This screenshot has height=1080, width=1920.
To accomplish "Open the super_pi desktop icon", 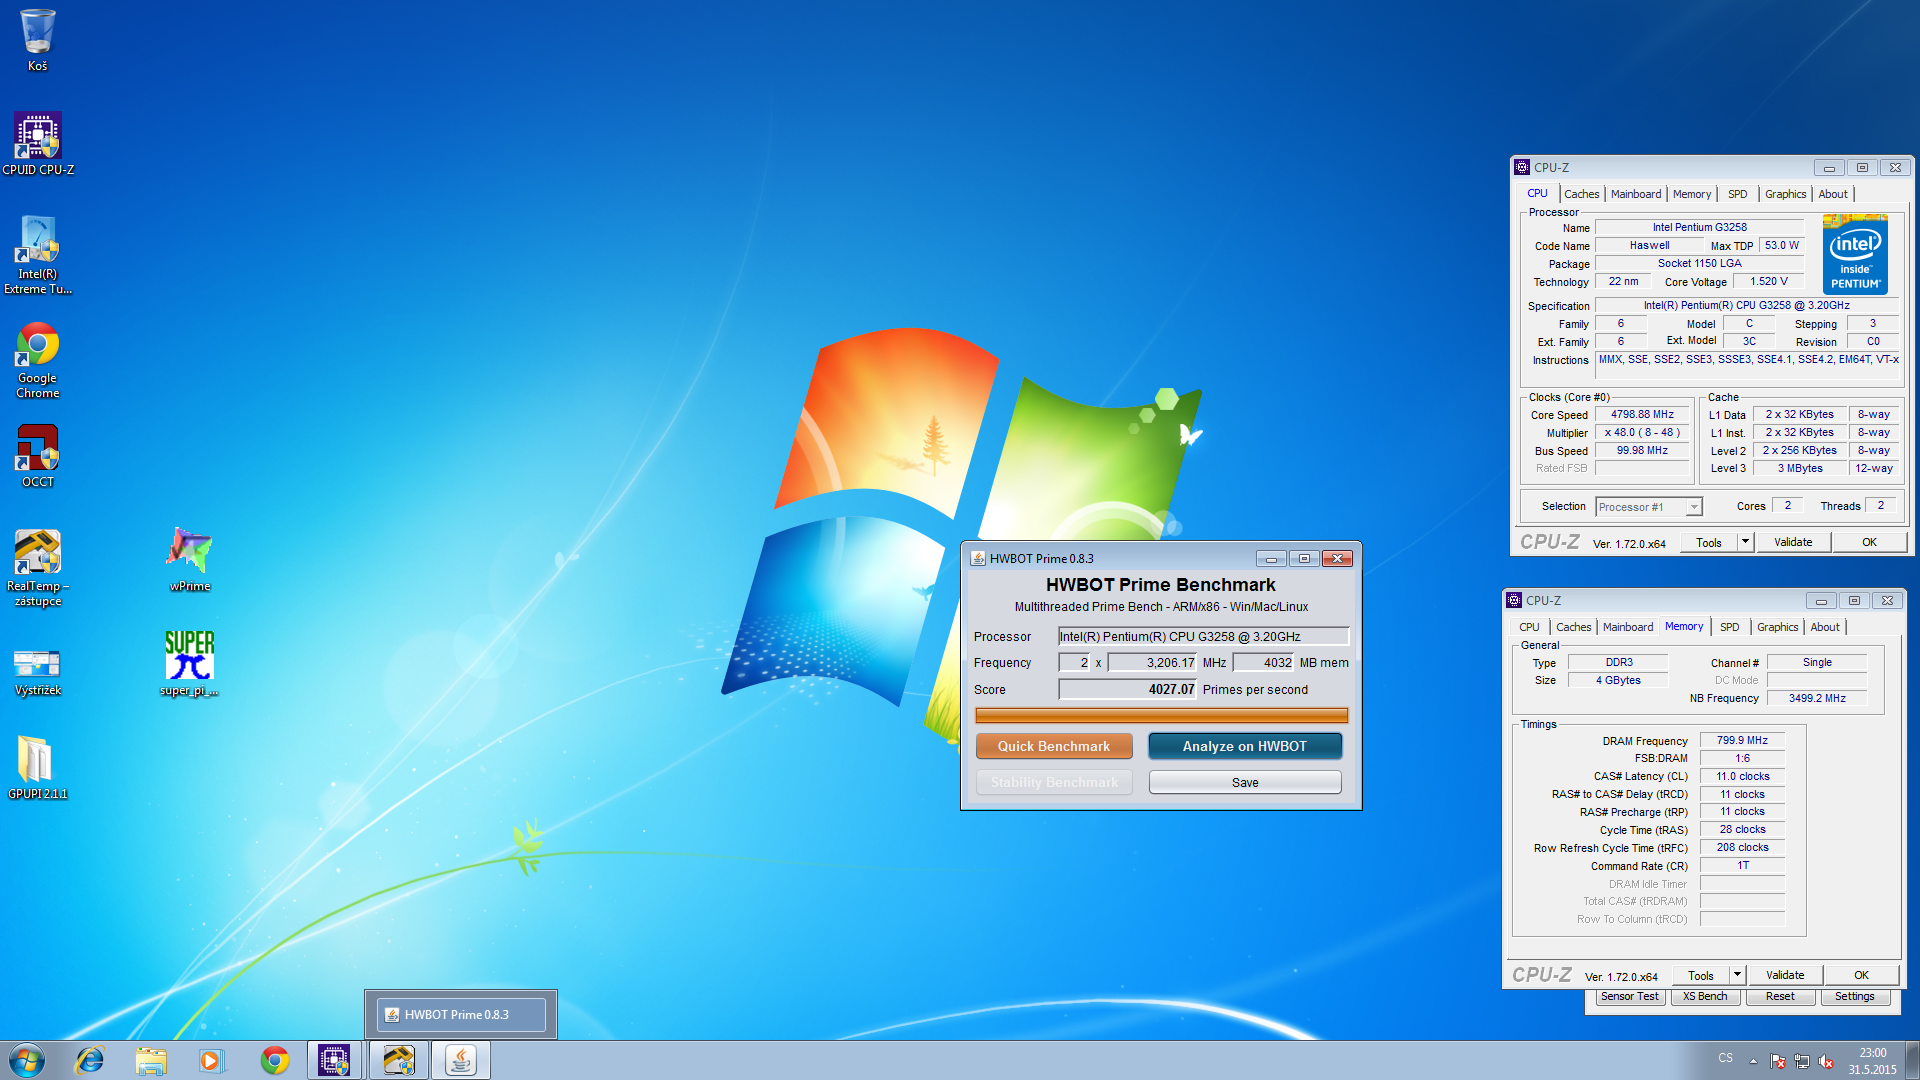I will (190, 663).
